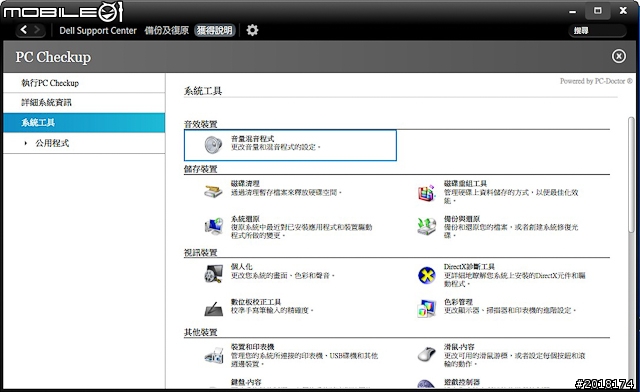Screen dimensions: 640x392
Task: Click the vertical scrollbar thumb
Action: [x=631, y=176]
